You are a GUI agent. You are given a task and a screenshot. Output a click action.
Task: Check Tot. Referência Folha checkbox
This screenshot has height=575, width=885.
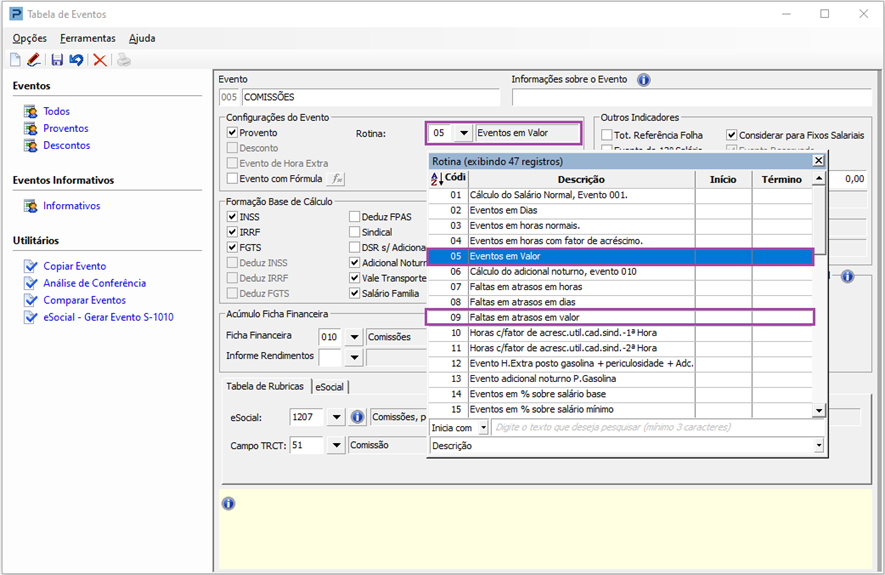click(x=607, y=135)
